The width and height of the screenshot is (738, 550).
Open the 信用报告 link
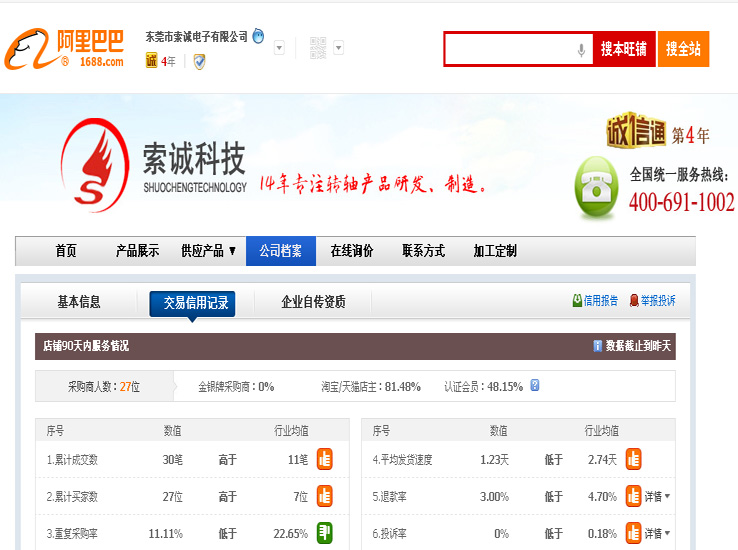pyautogui.click(x=601, y=300)
